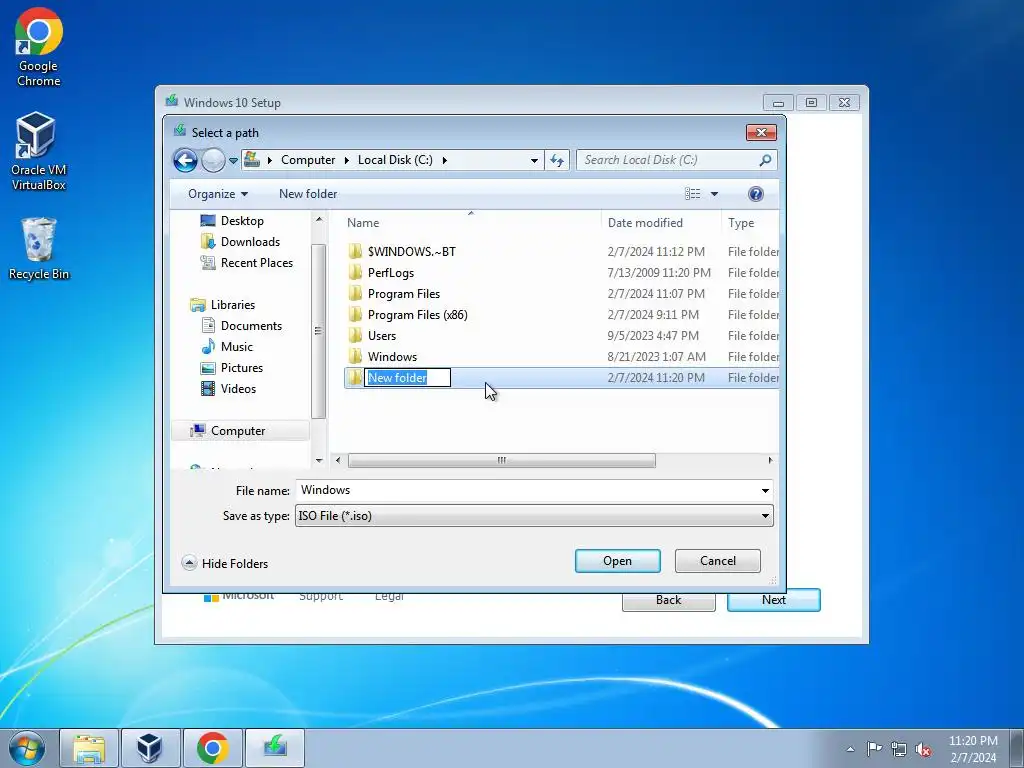Open Videos library in navigation pane

click(x=229, y=389)
